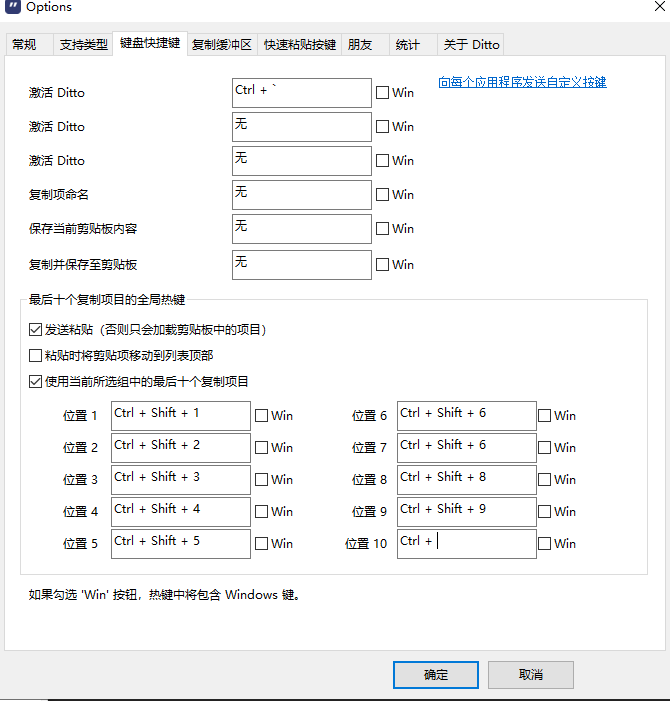Switch to the 常规 tab

[x=29, y=45]
